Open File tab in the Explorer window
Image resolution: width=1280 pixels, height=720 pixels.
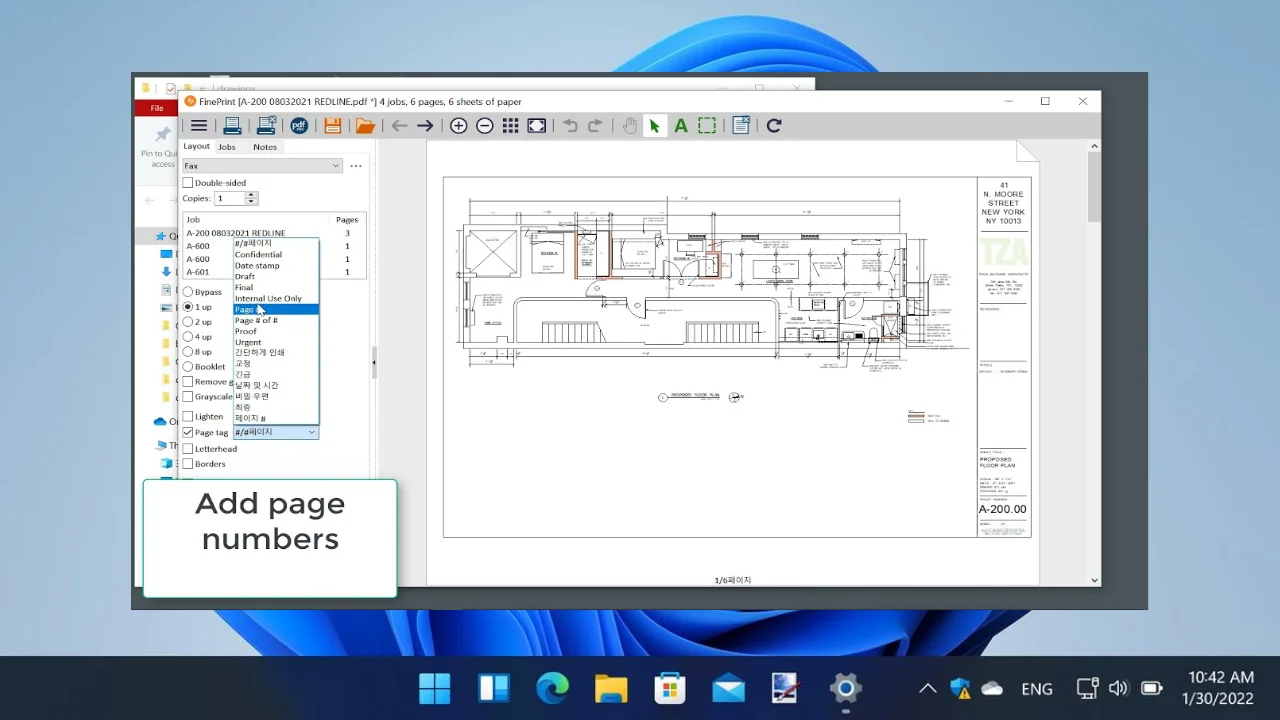[x=157, y=108]
